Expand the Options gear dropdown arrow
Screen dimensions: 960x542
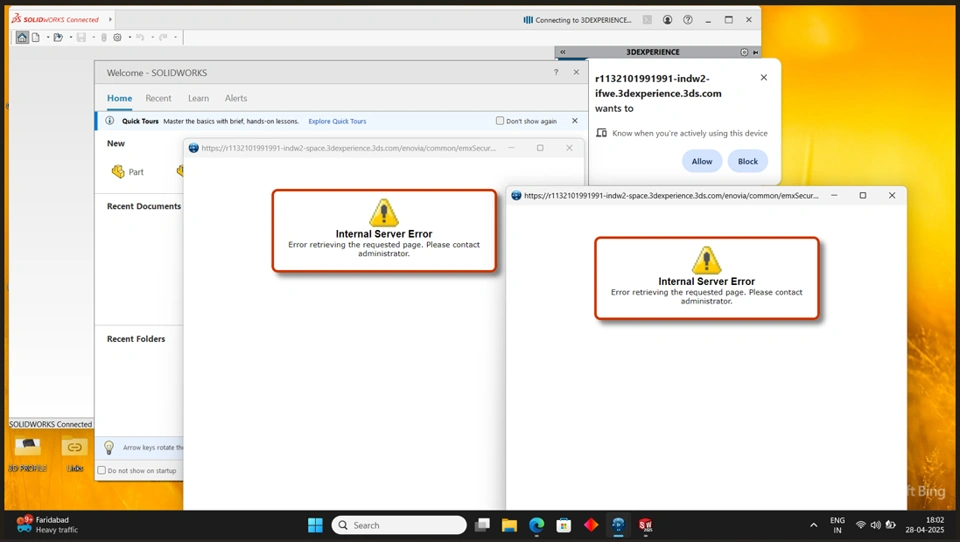129,37
